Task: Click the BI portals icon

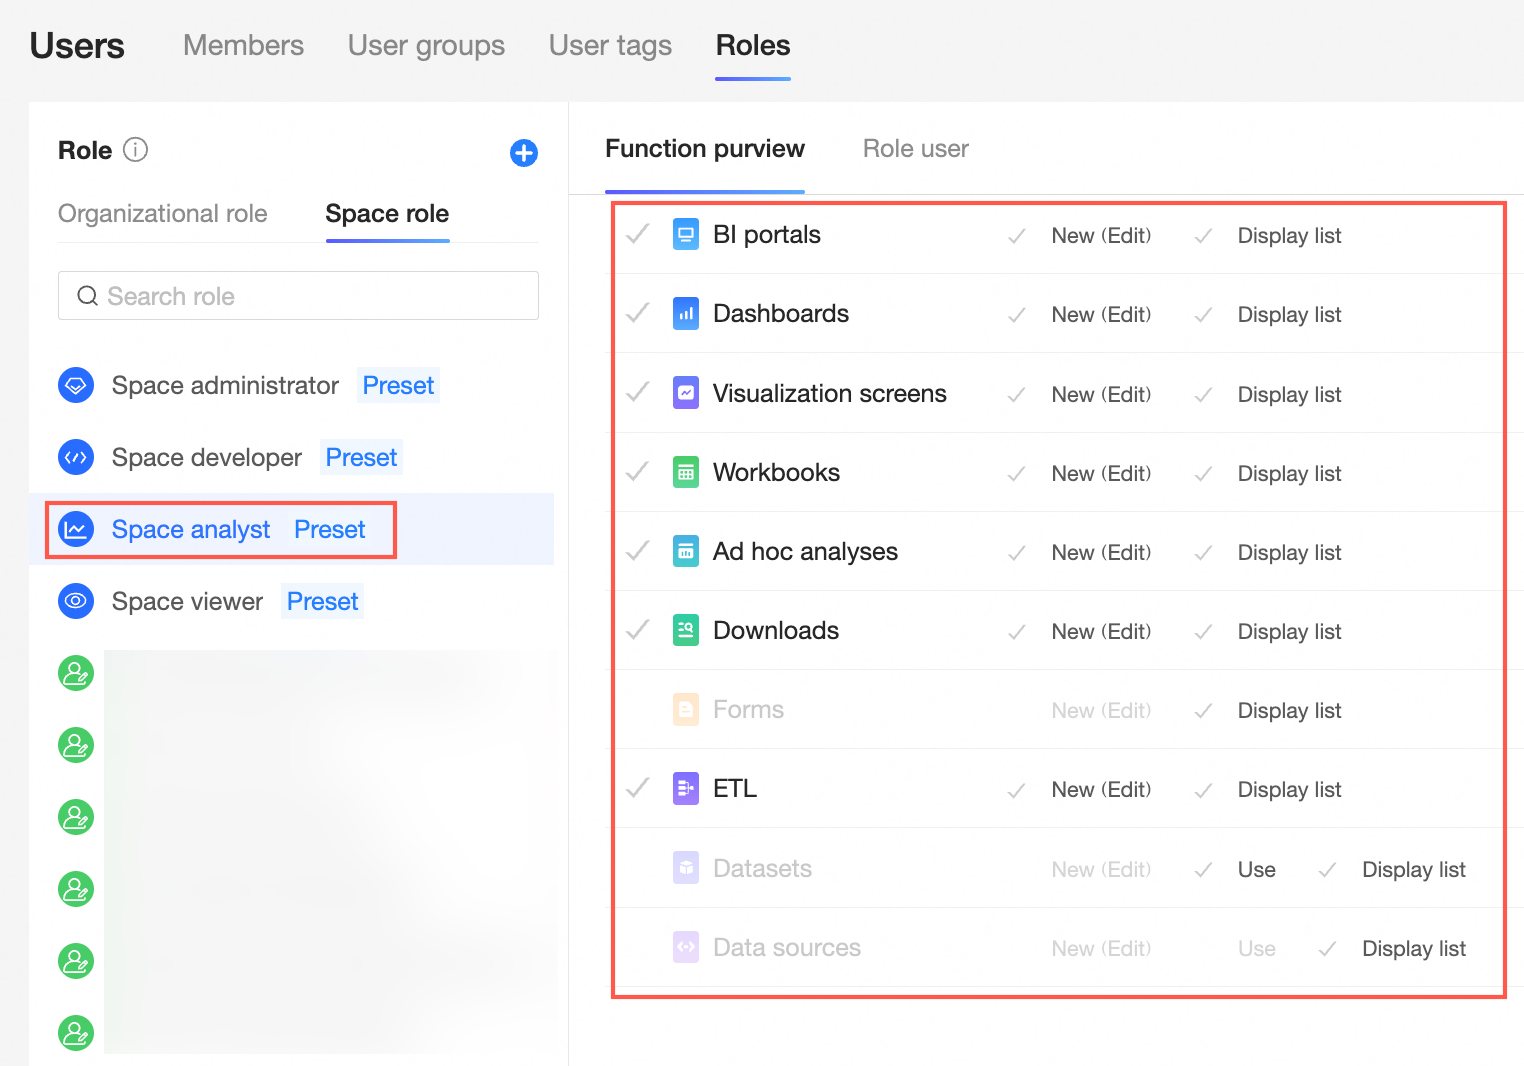Action: pyautogui.click(x=686, y=235)
